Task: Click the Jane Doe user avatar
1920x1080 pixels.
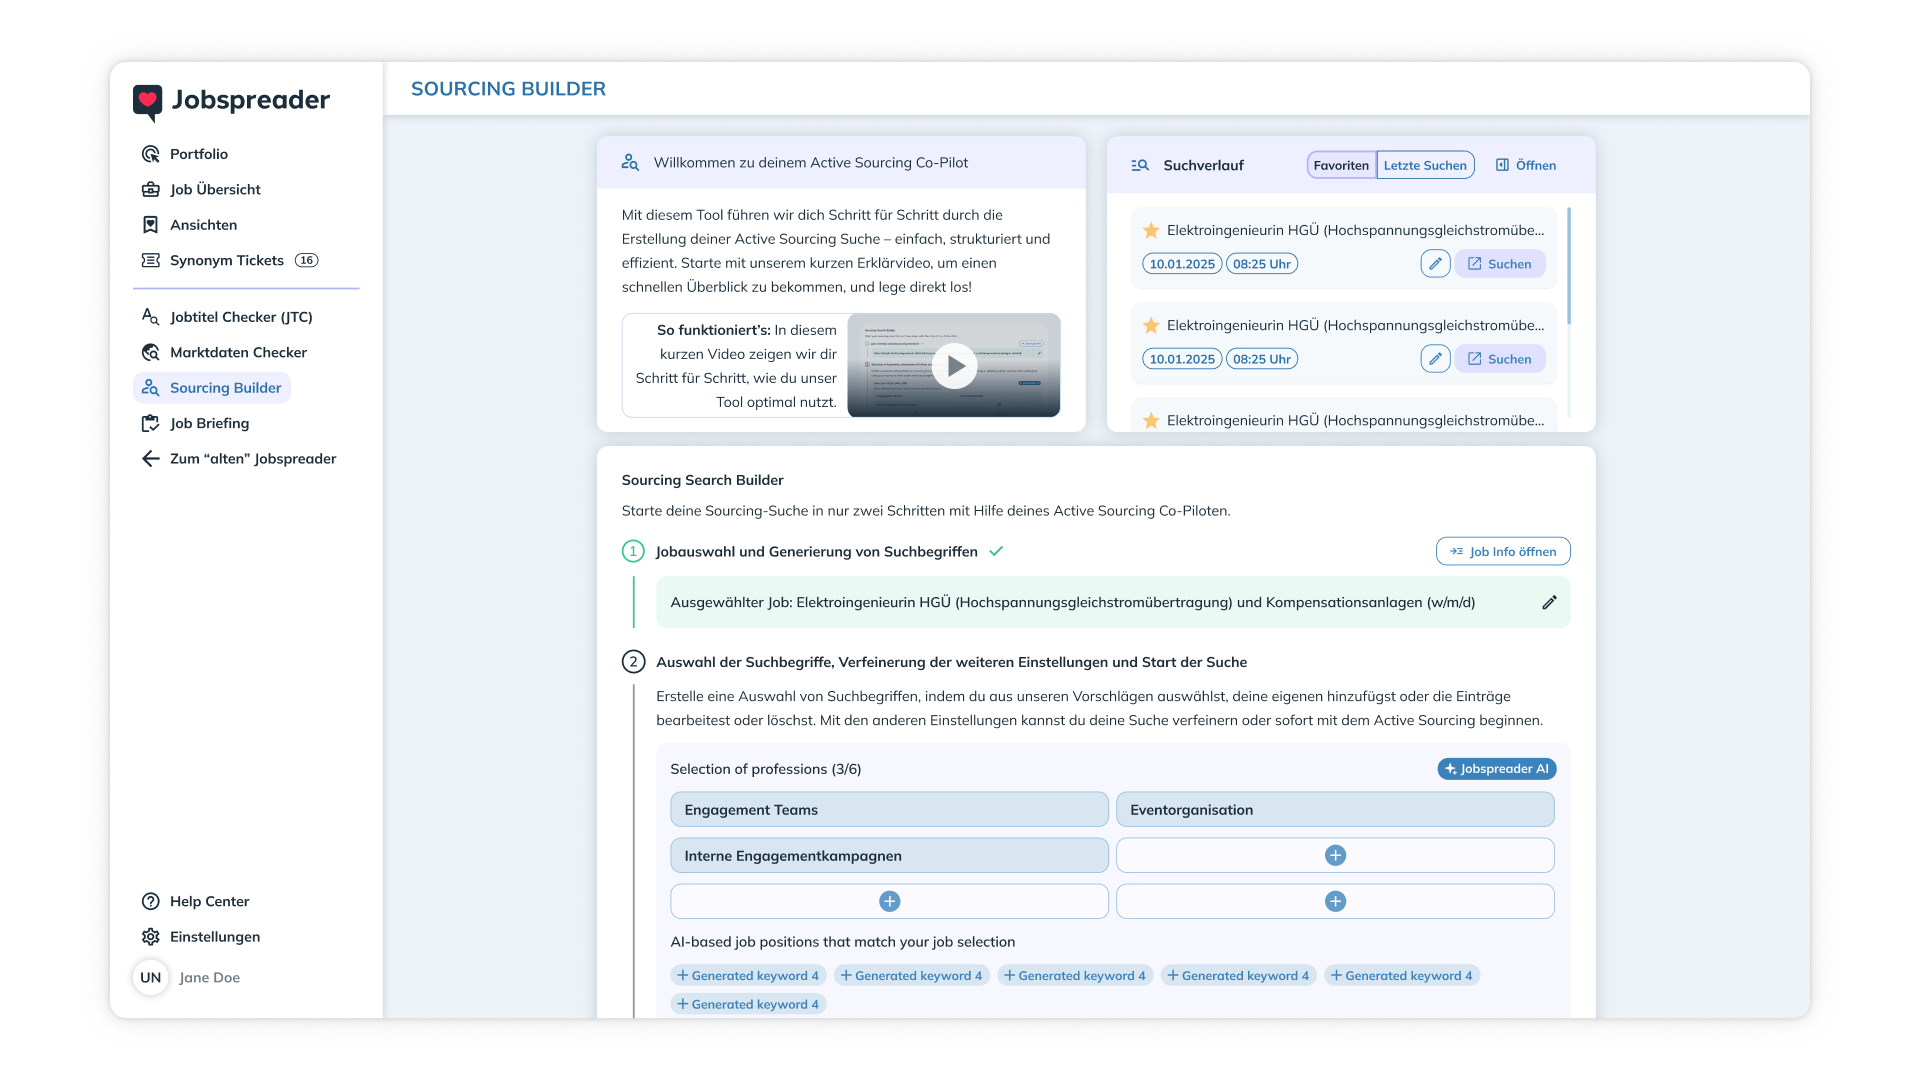Action: pyautogui.click(x=151, y=978)
